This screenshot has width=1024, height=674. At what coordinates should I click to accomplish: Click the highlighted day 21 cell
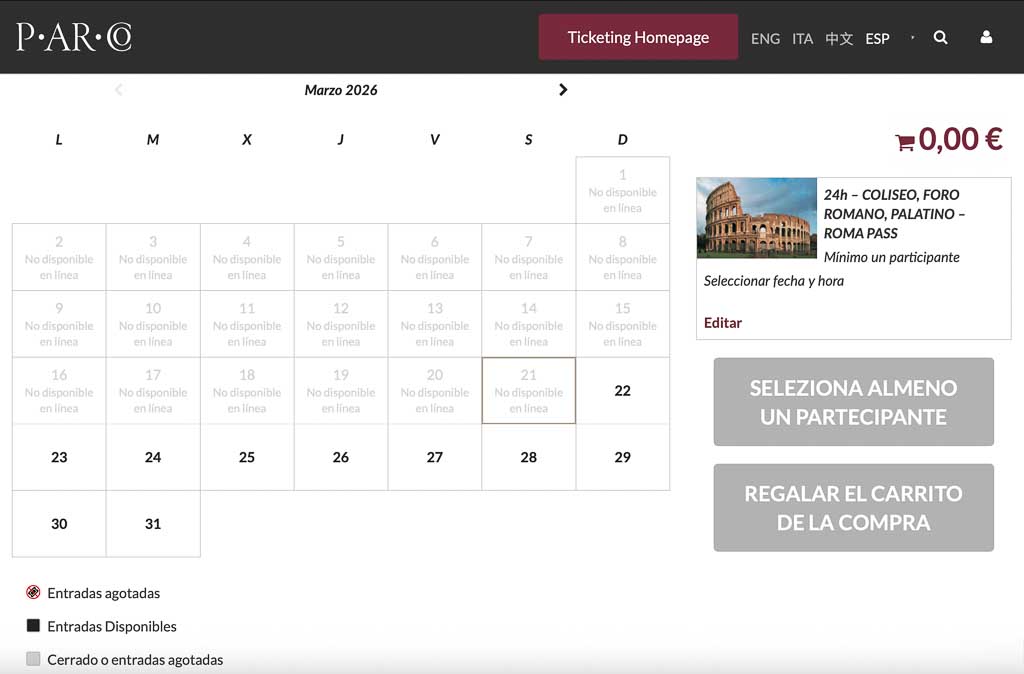click(x=529, y=391)
